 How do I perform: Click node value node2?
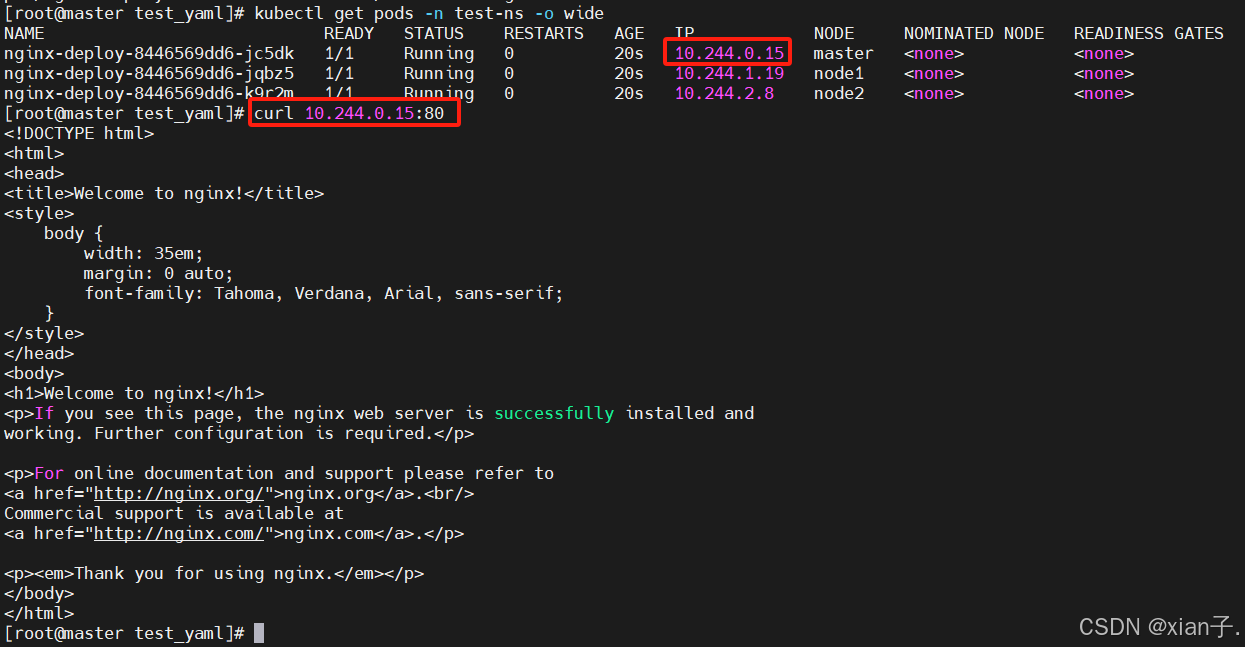[x=839, y=93]
